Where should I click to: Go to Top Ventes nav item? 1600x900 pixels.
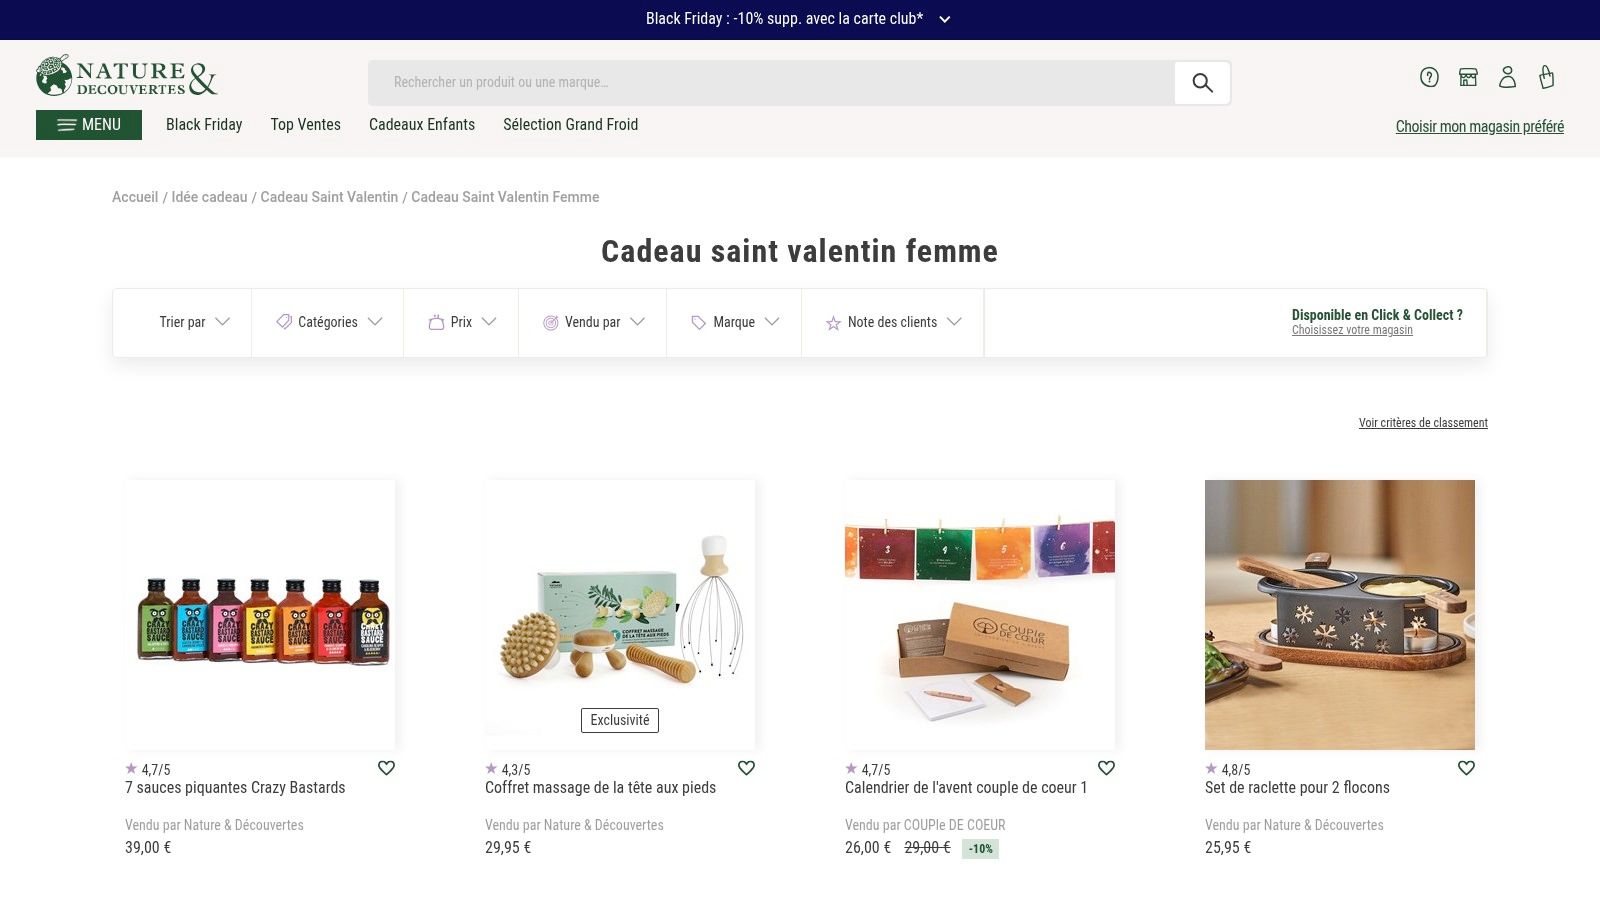point(306,125)
